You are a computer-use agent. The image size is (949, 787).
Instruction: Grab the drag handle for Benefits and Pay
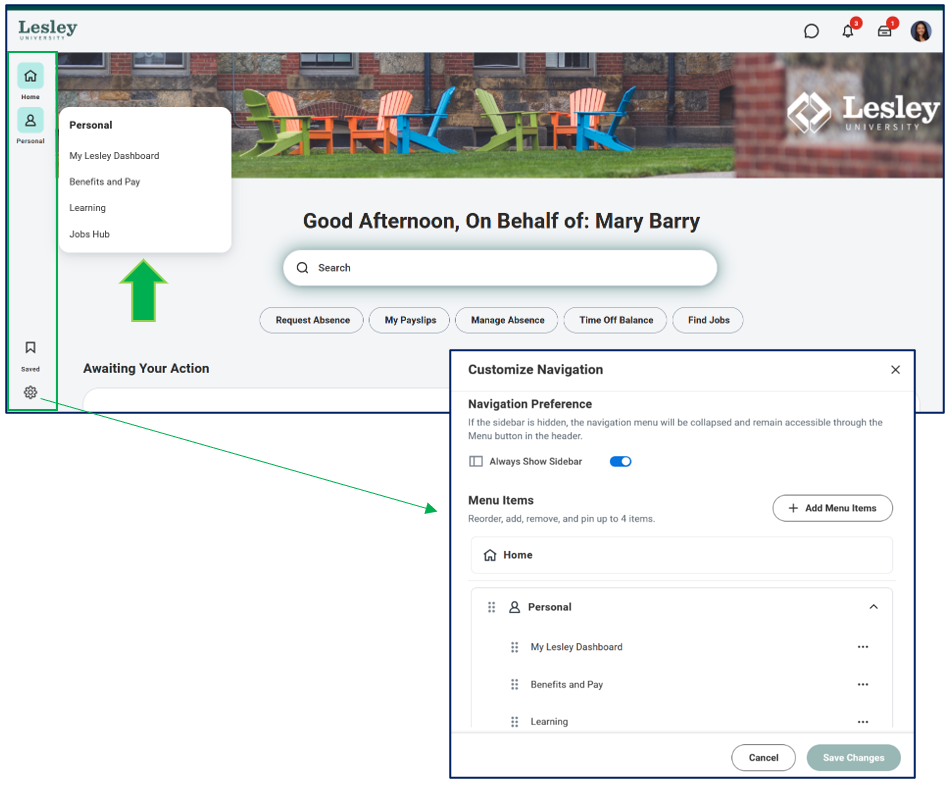[514, 685]
